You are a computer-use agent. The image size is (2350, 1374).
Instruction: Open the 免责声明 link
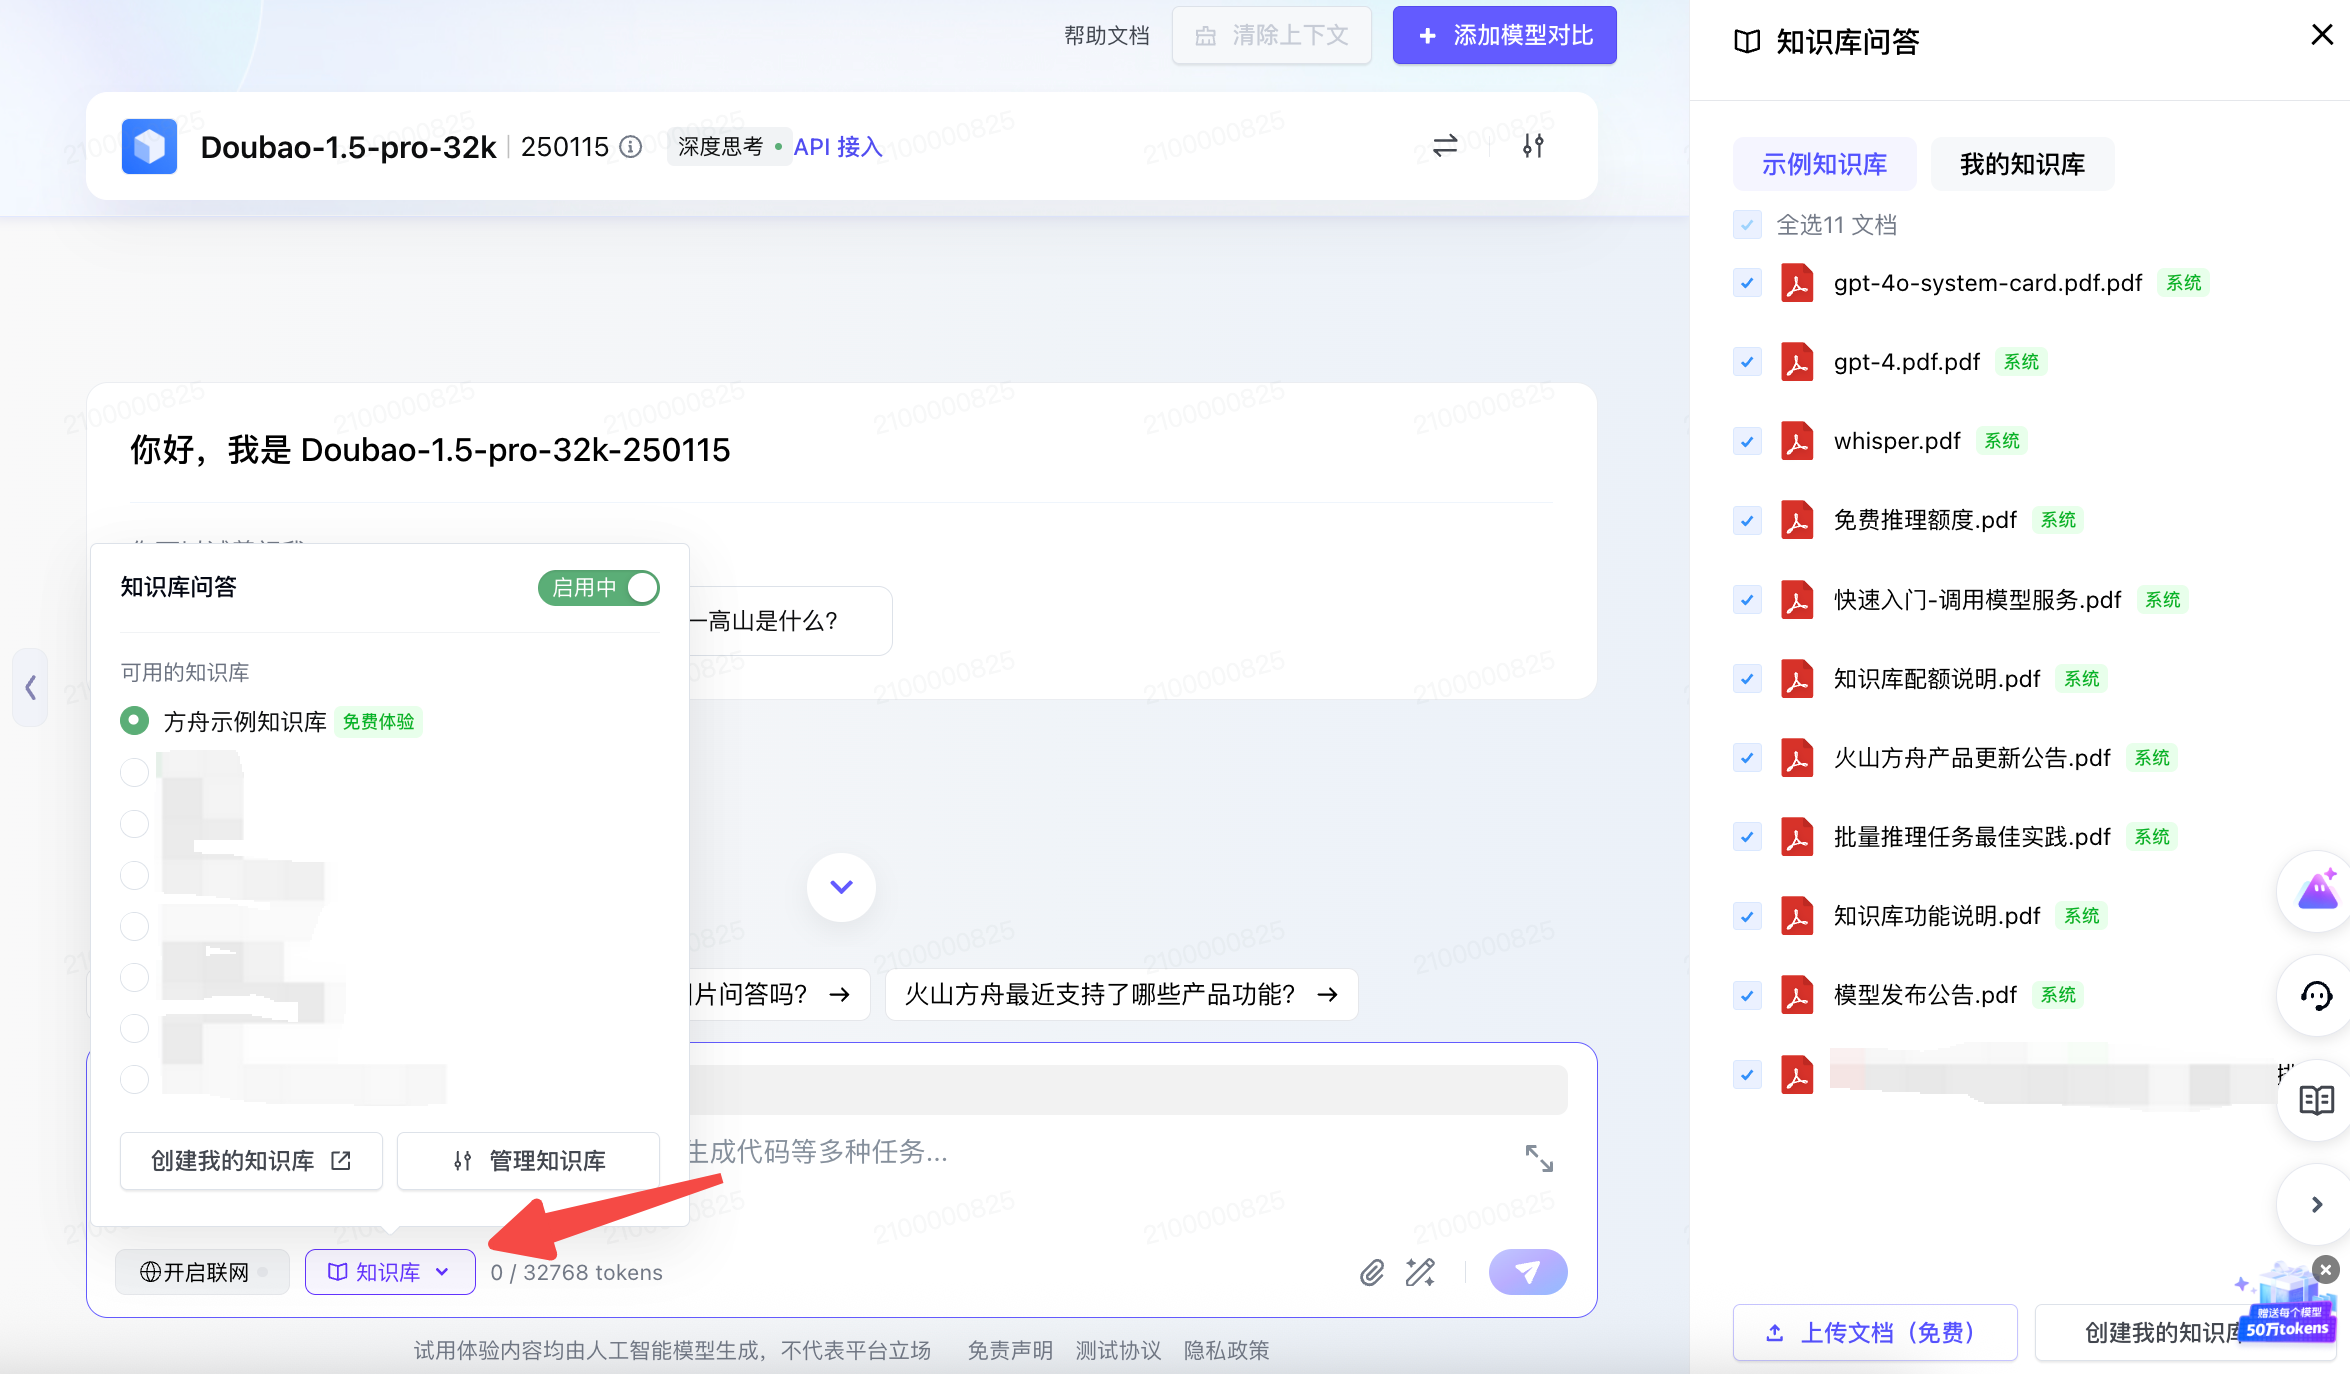pyautogui.click(x=1010, y=1351)
